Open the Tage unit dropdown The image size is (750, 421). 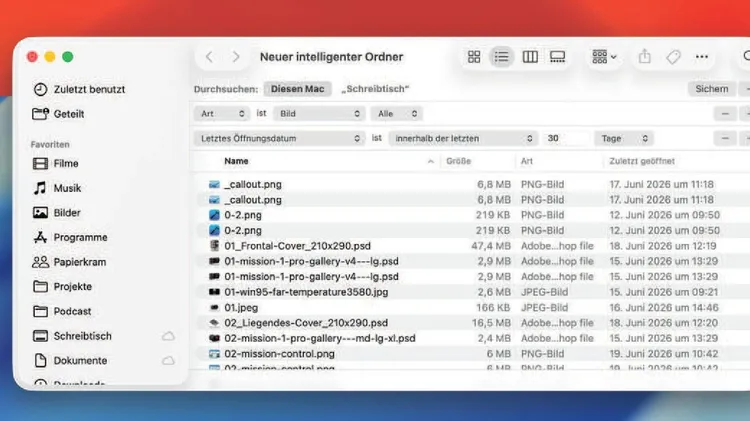(x=624, y=139)
